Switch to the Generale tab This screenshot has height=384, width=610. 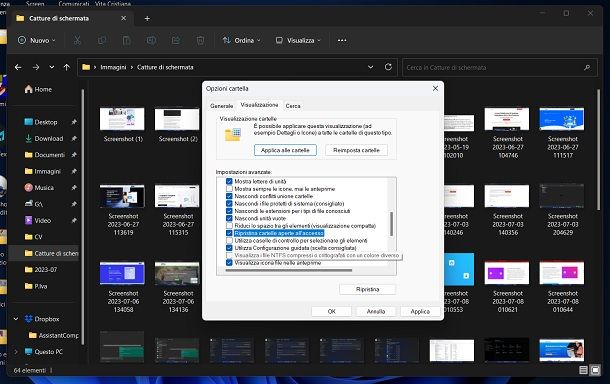221,106
